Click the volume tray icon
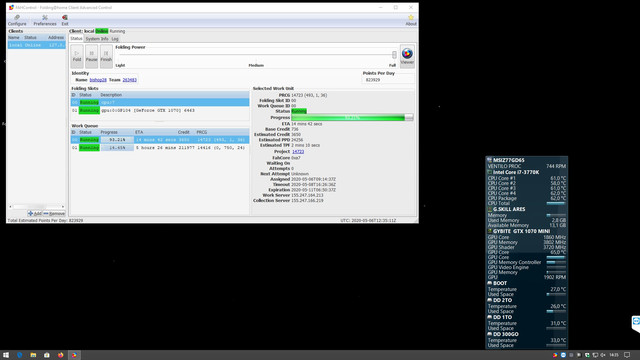 [603, 355]
